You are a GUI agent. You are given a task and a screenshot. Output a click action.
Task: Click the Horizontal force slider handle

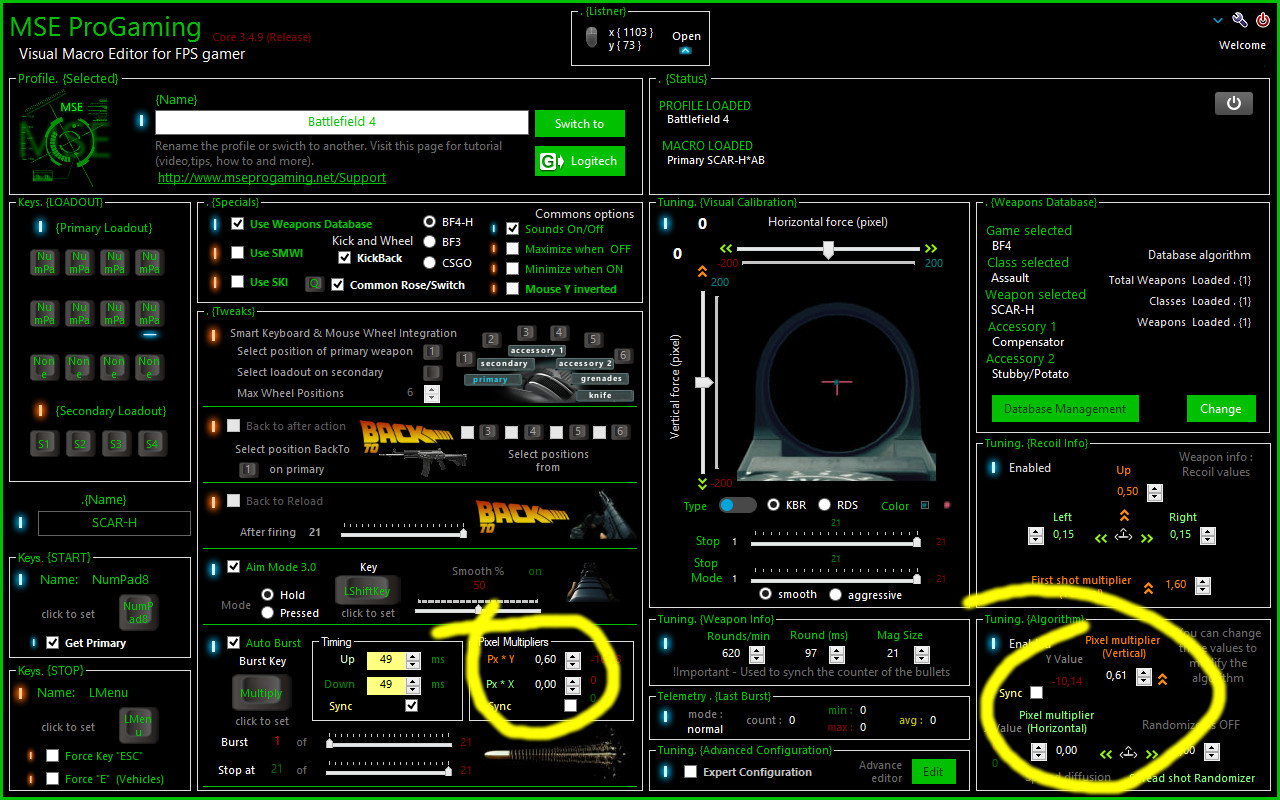pos(828,250)
